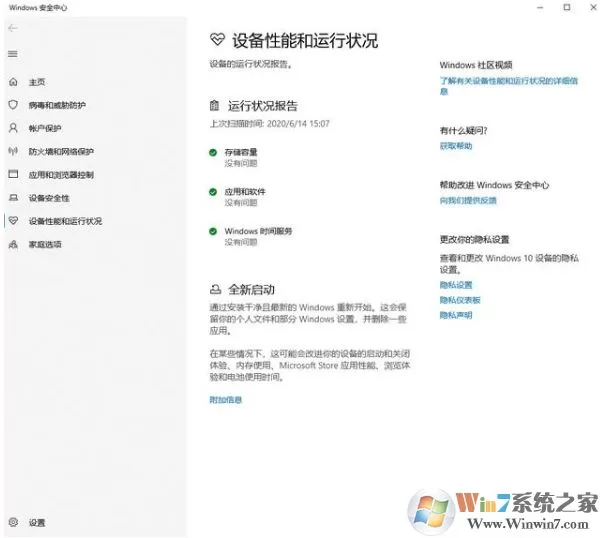Viewport: 605px width, 538px height.
Task: Close the Windows 安全中心 window
Action: coord(593,7)
